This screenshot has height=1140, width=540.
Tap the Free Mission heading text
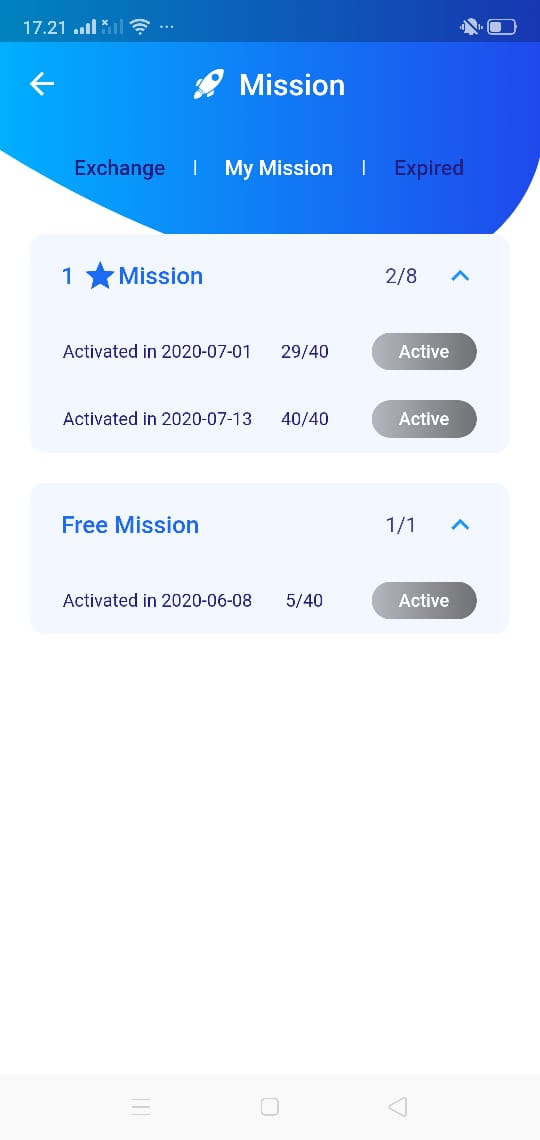(130, 525)
